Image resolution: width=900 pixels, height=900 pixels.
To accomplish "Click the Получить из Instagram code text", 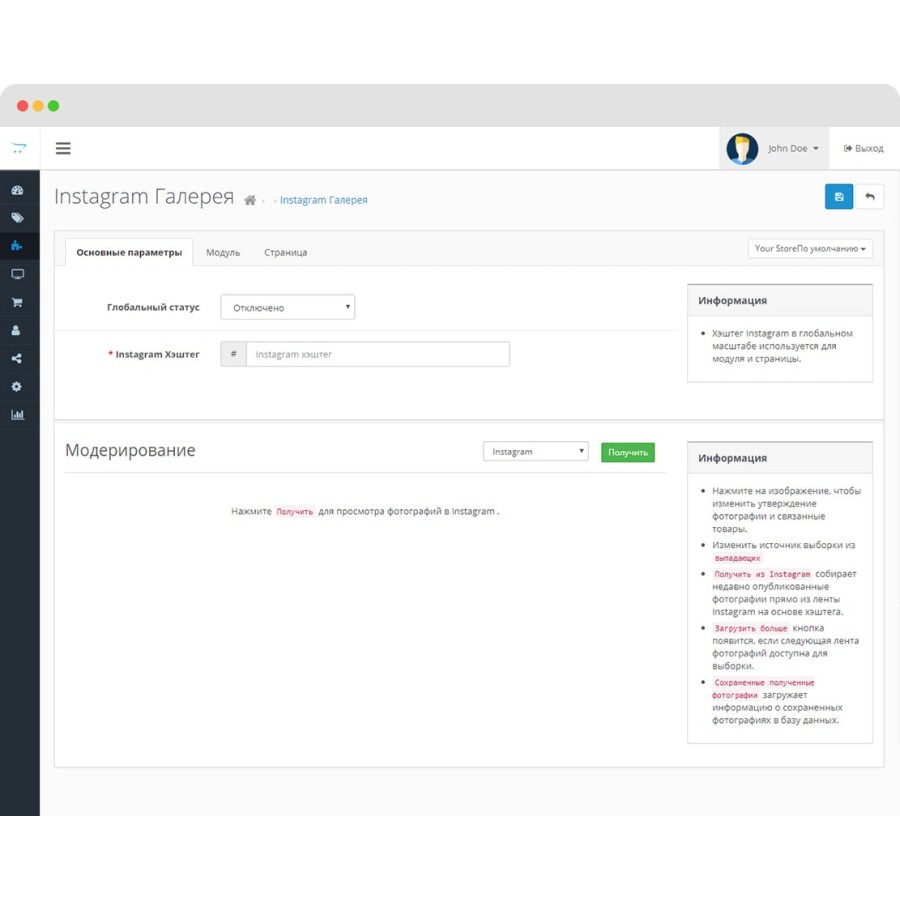I will (x=762, y=574).
